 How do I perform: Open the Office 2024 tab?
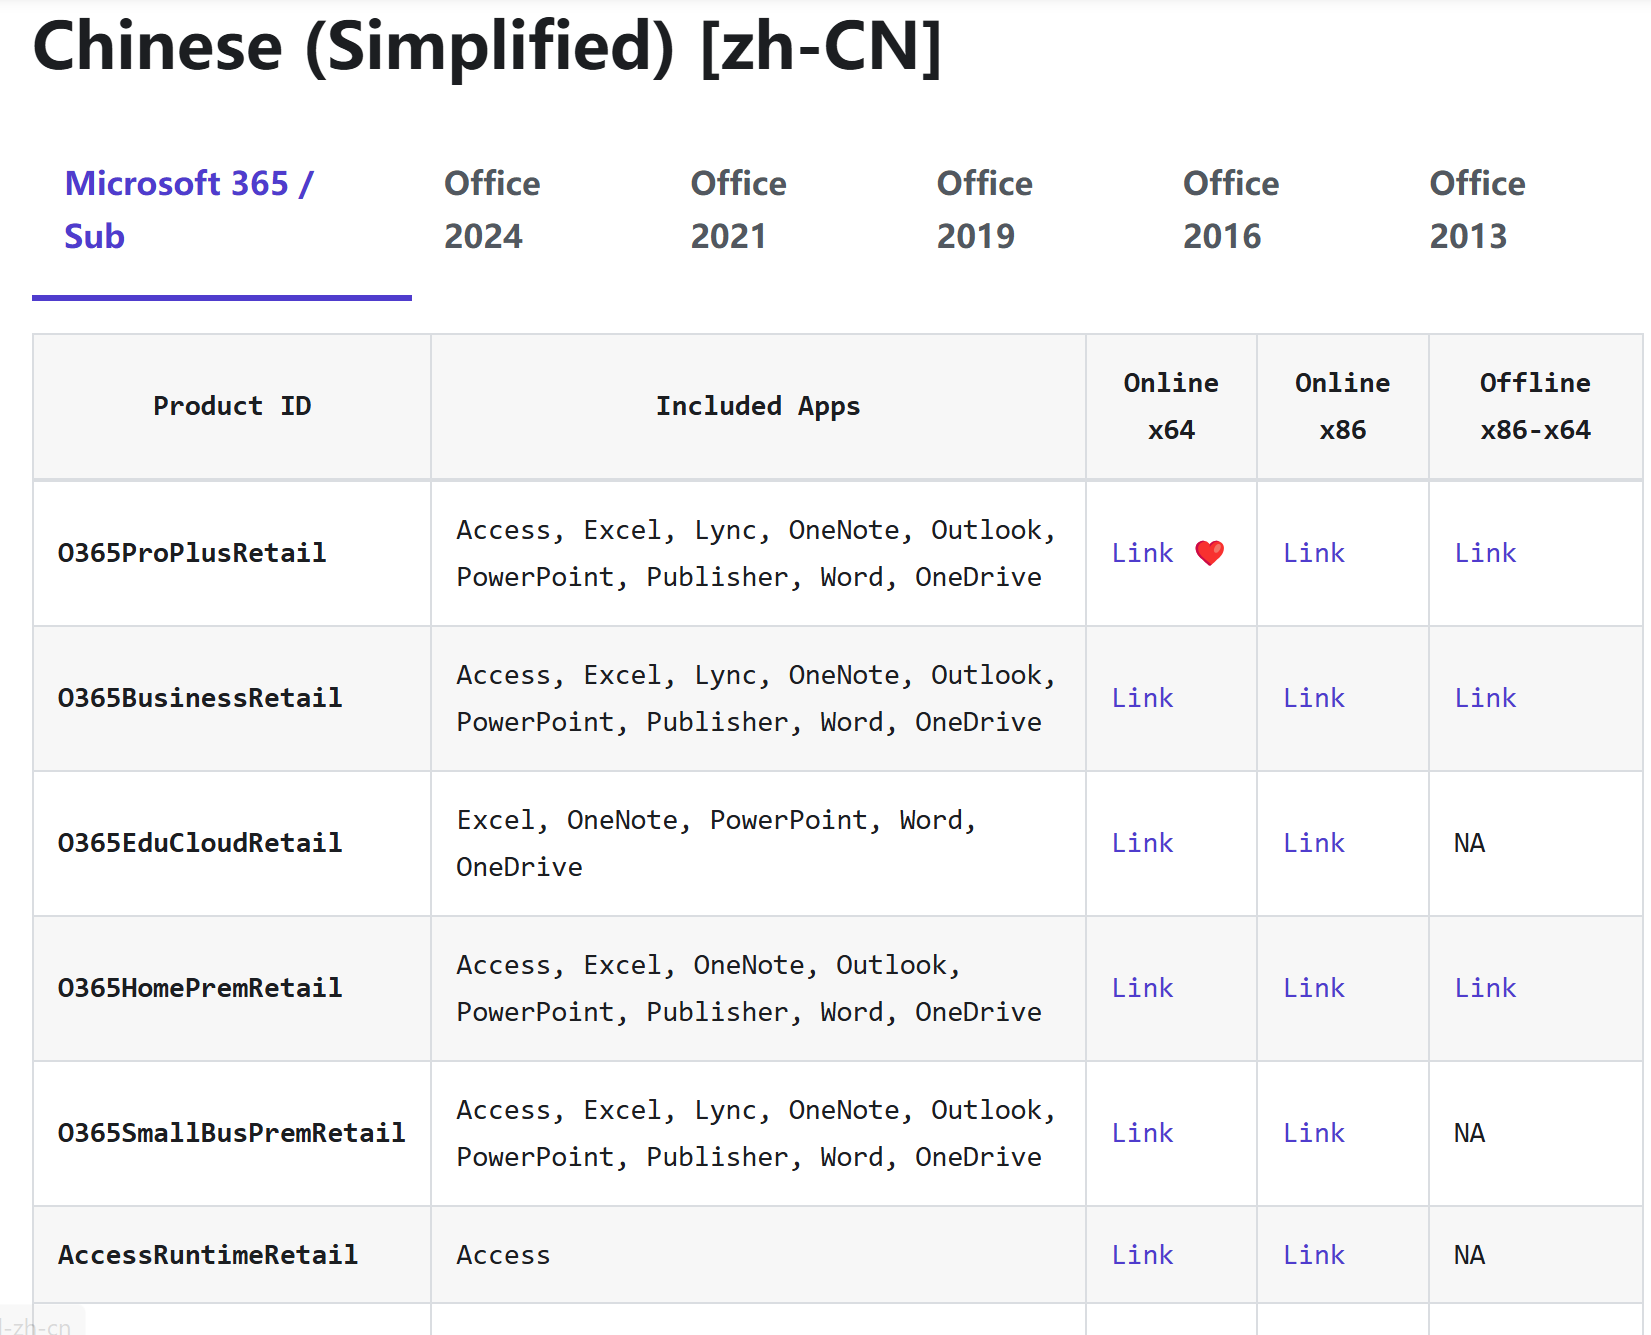(x=492, y=210)
